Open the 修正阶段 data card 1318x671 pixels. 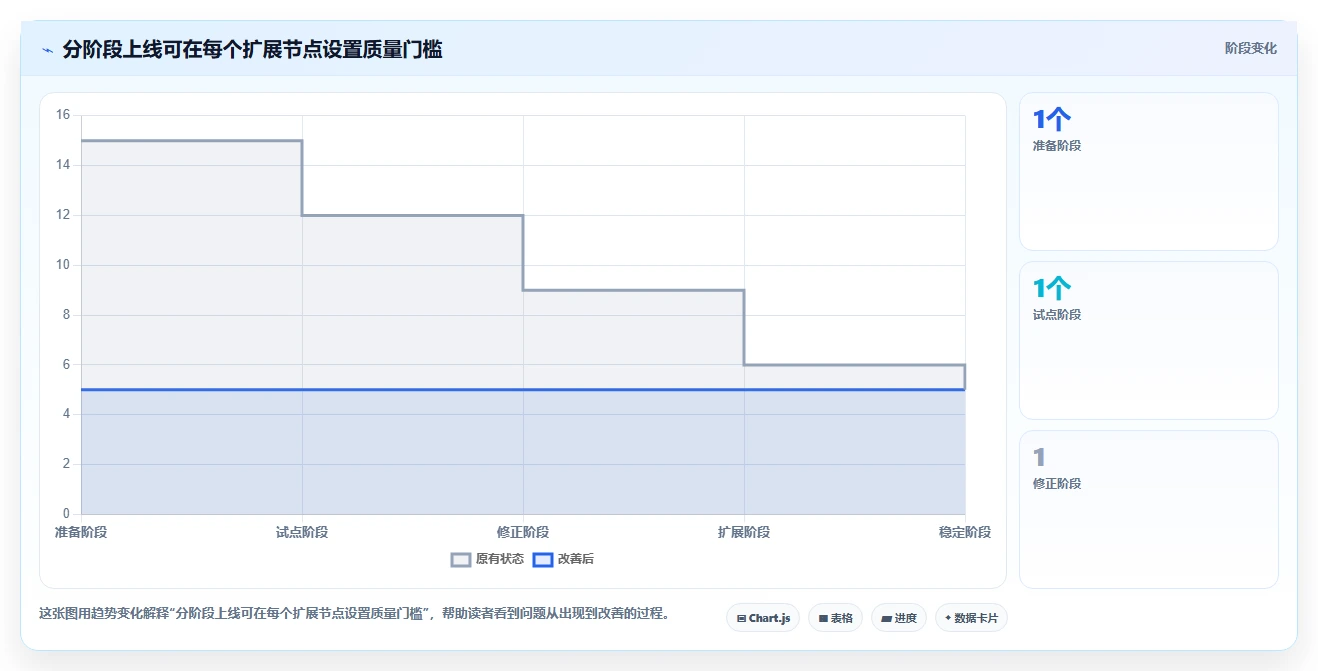tap(1148, 509)
